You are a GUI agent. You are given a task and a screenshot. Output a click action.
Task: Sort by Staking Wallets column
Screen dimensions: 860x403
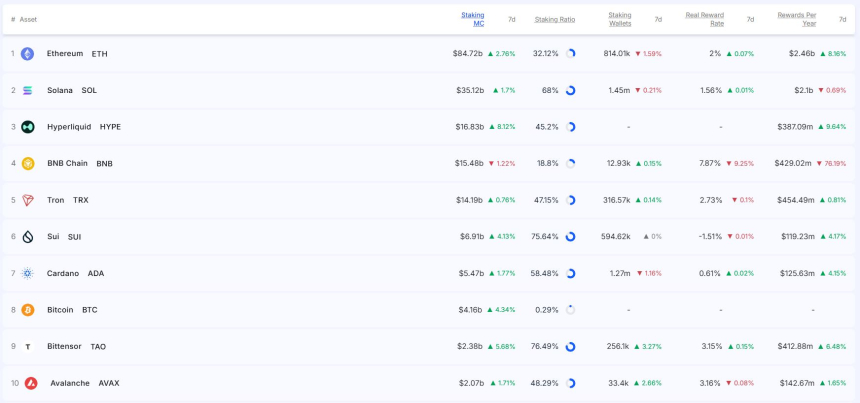coord(619,19)
